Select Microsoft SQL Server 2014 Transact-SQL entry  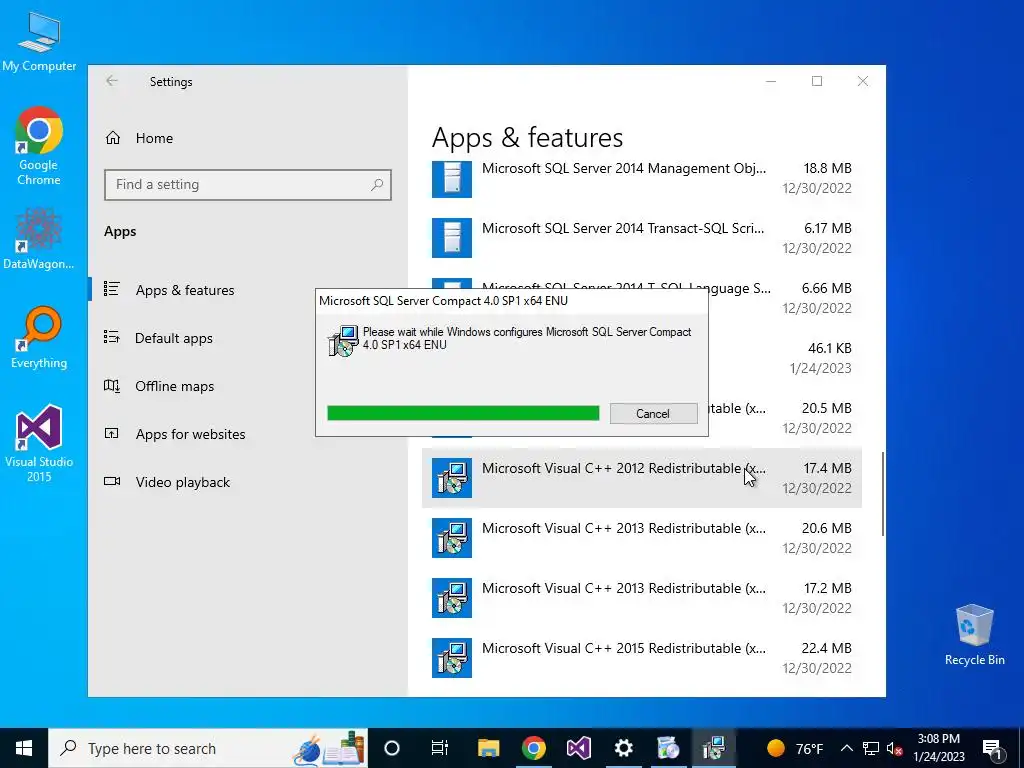coord(642,238)
